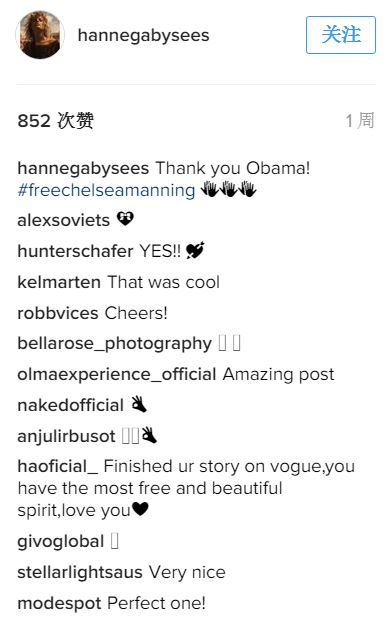
Task: Open the 1 周 post timestamp
Action: (360, 120)
